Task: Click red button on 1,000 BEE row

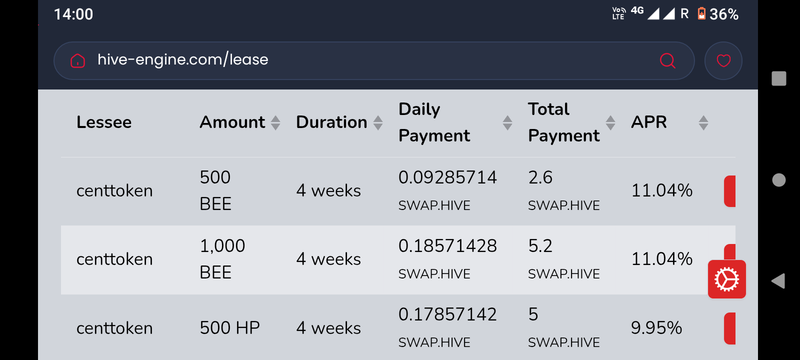Action: pyautogui.click(x=730, y=252)
